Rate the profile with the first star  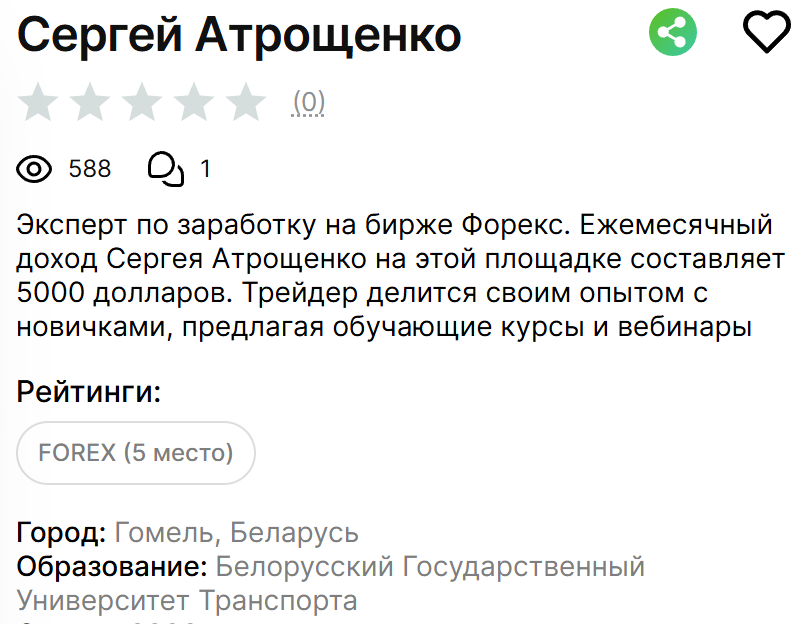(x=37, y=101)
